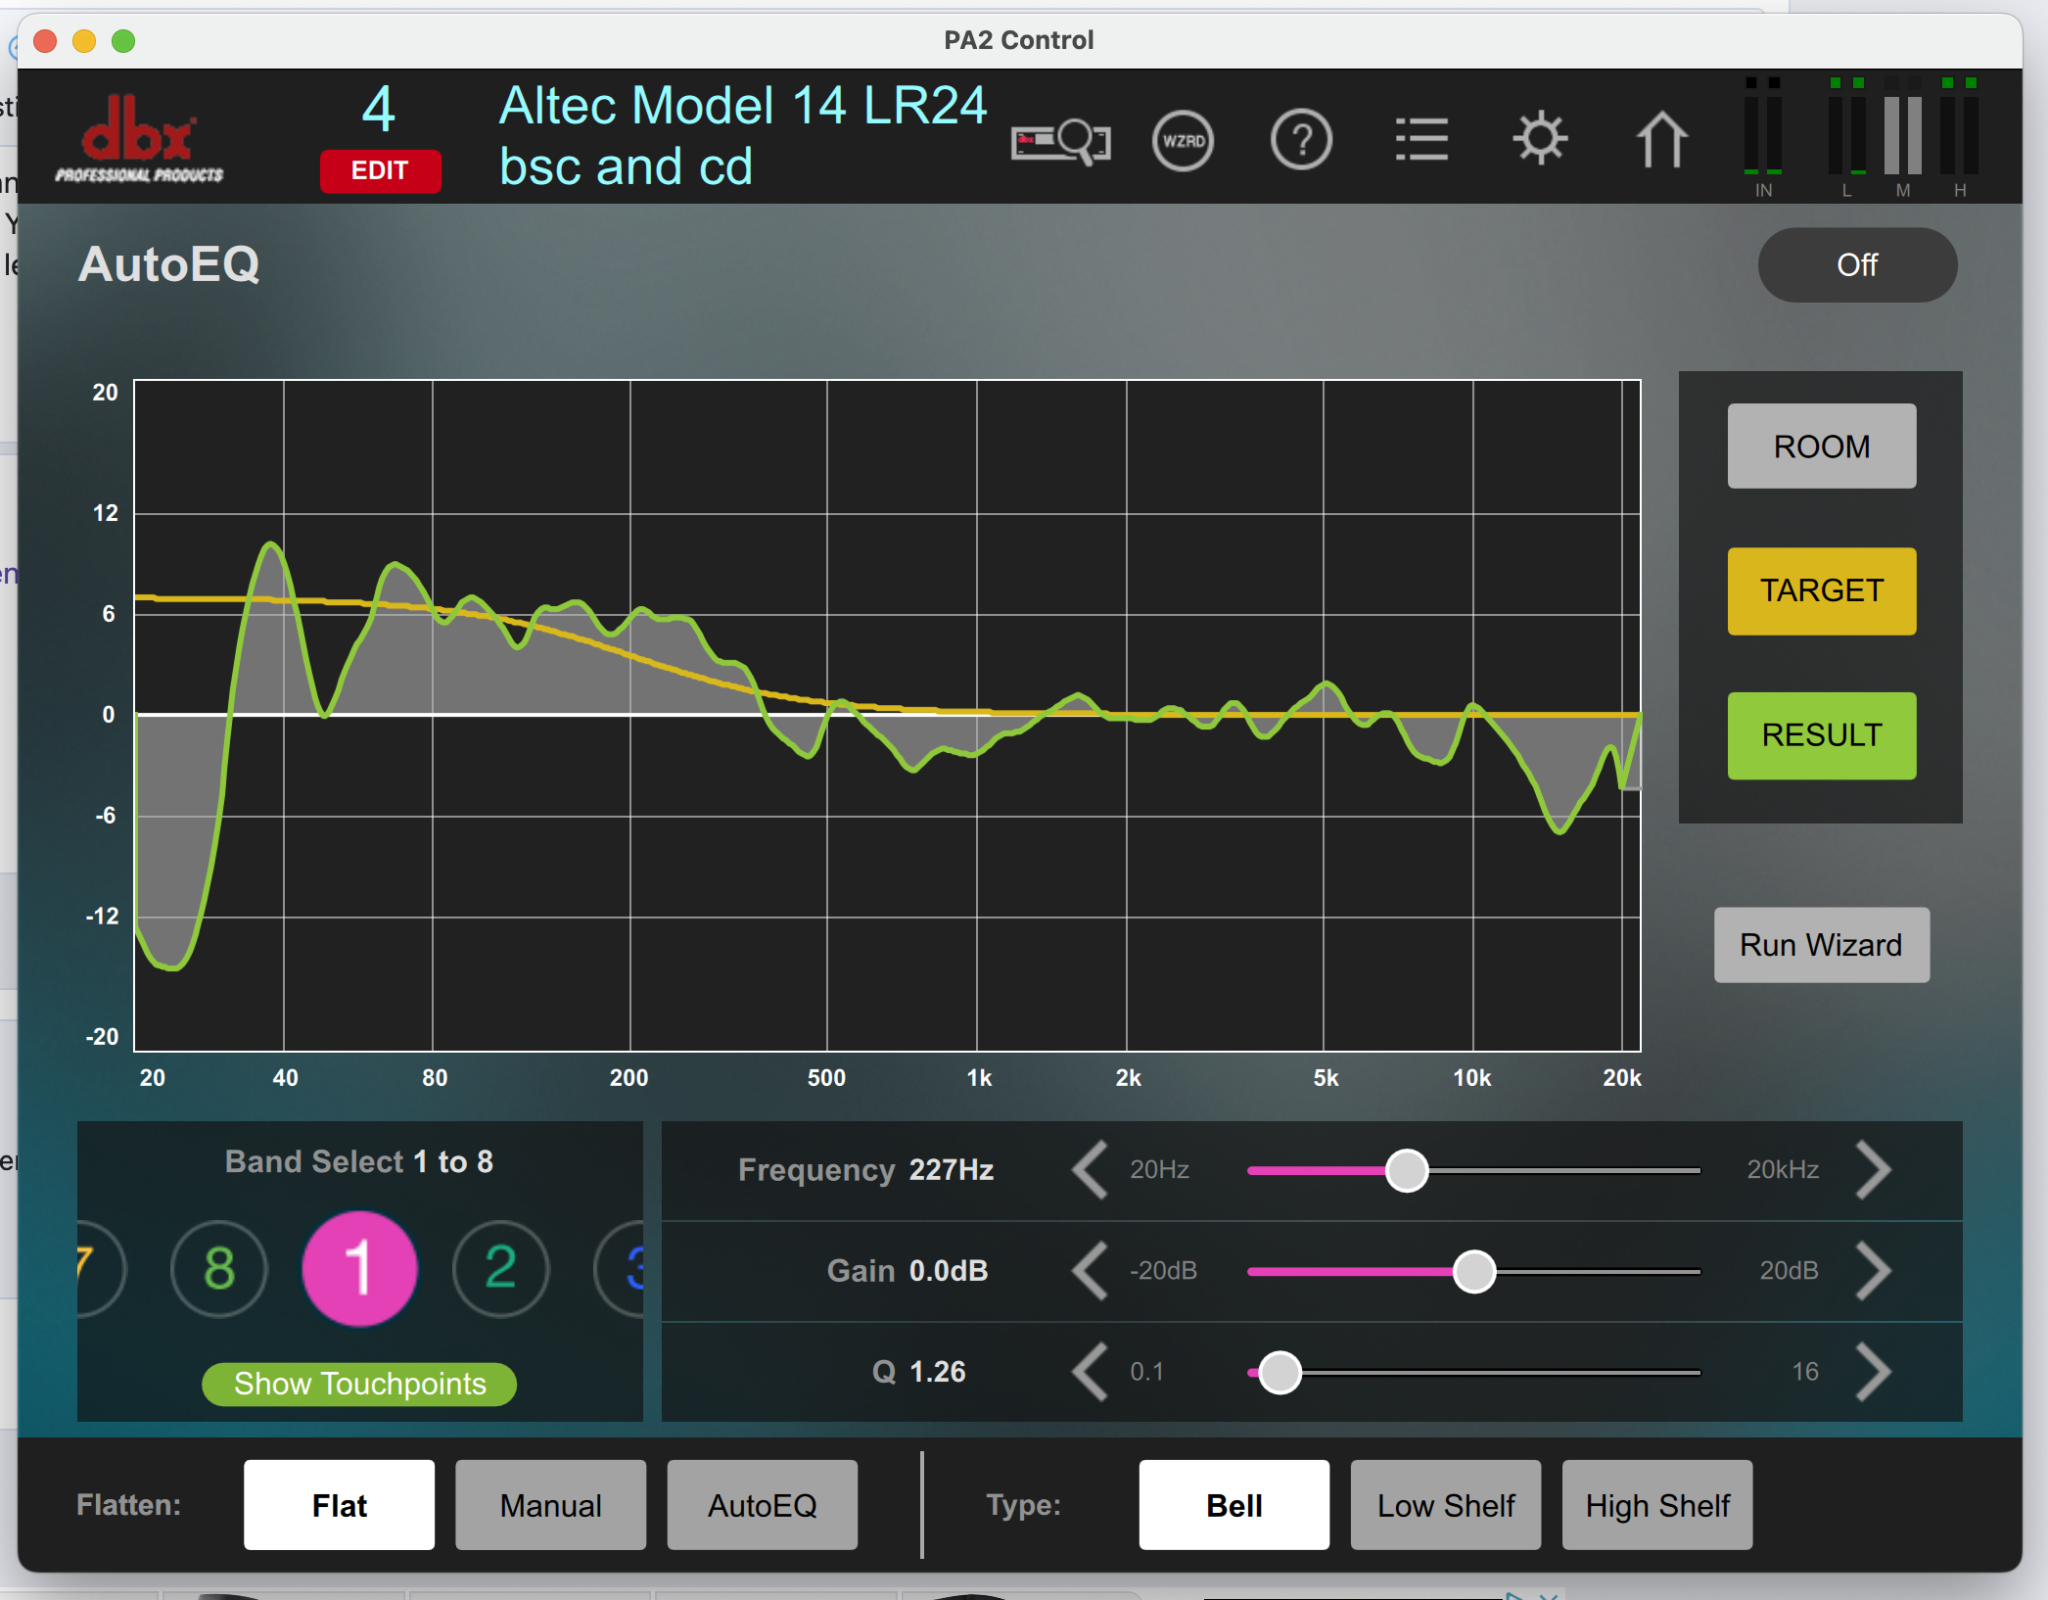
Task: Click the Gain 0.0dB value
Action: point(948,1271)
